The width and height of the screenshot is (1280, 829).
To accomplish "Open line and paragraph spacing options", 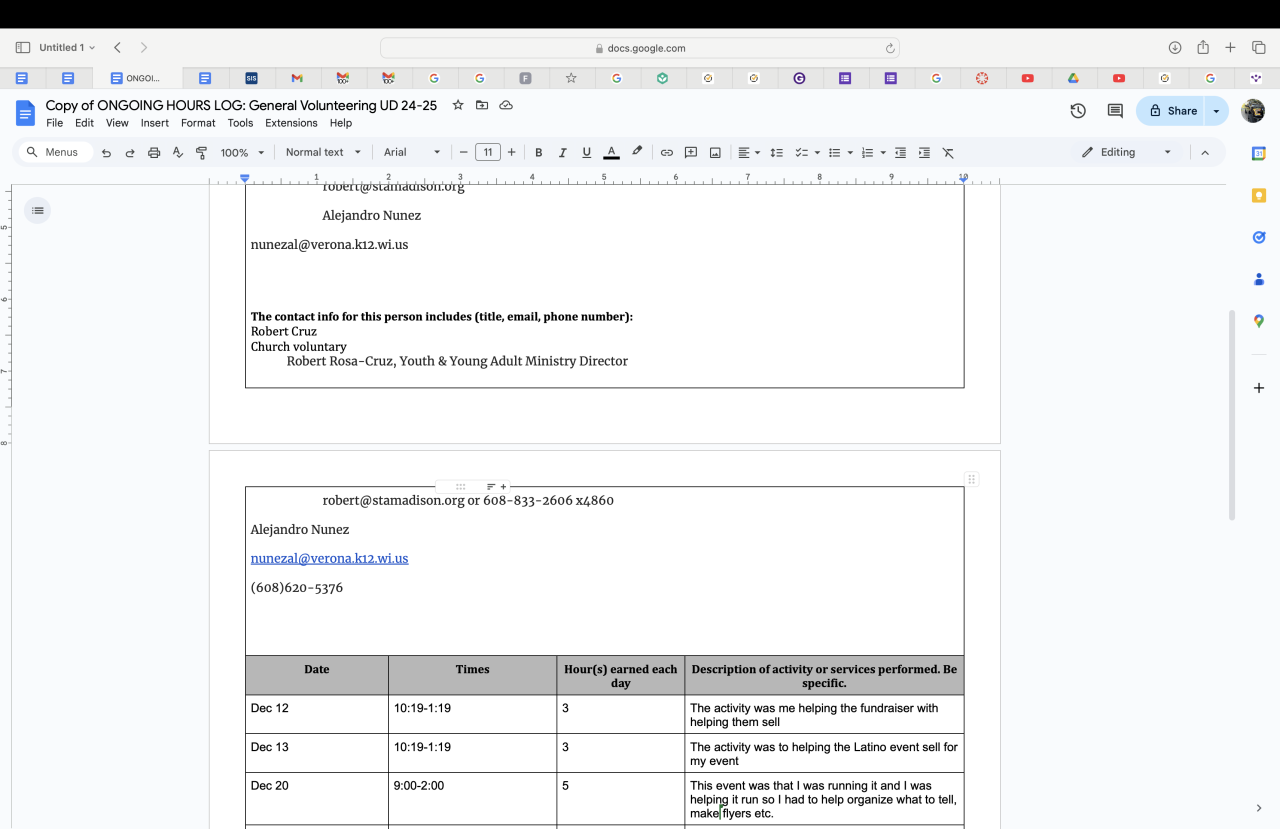I will (776, 153).
